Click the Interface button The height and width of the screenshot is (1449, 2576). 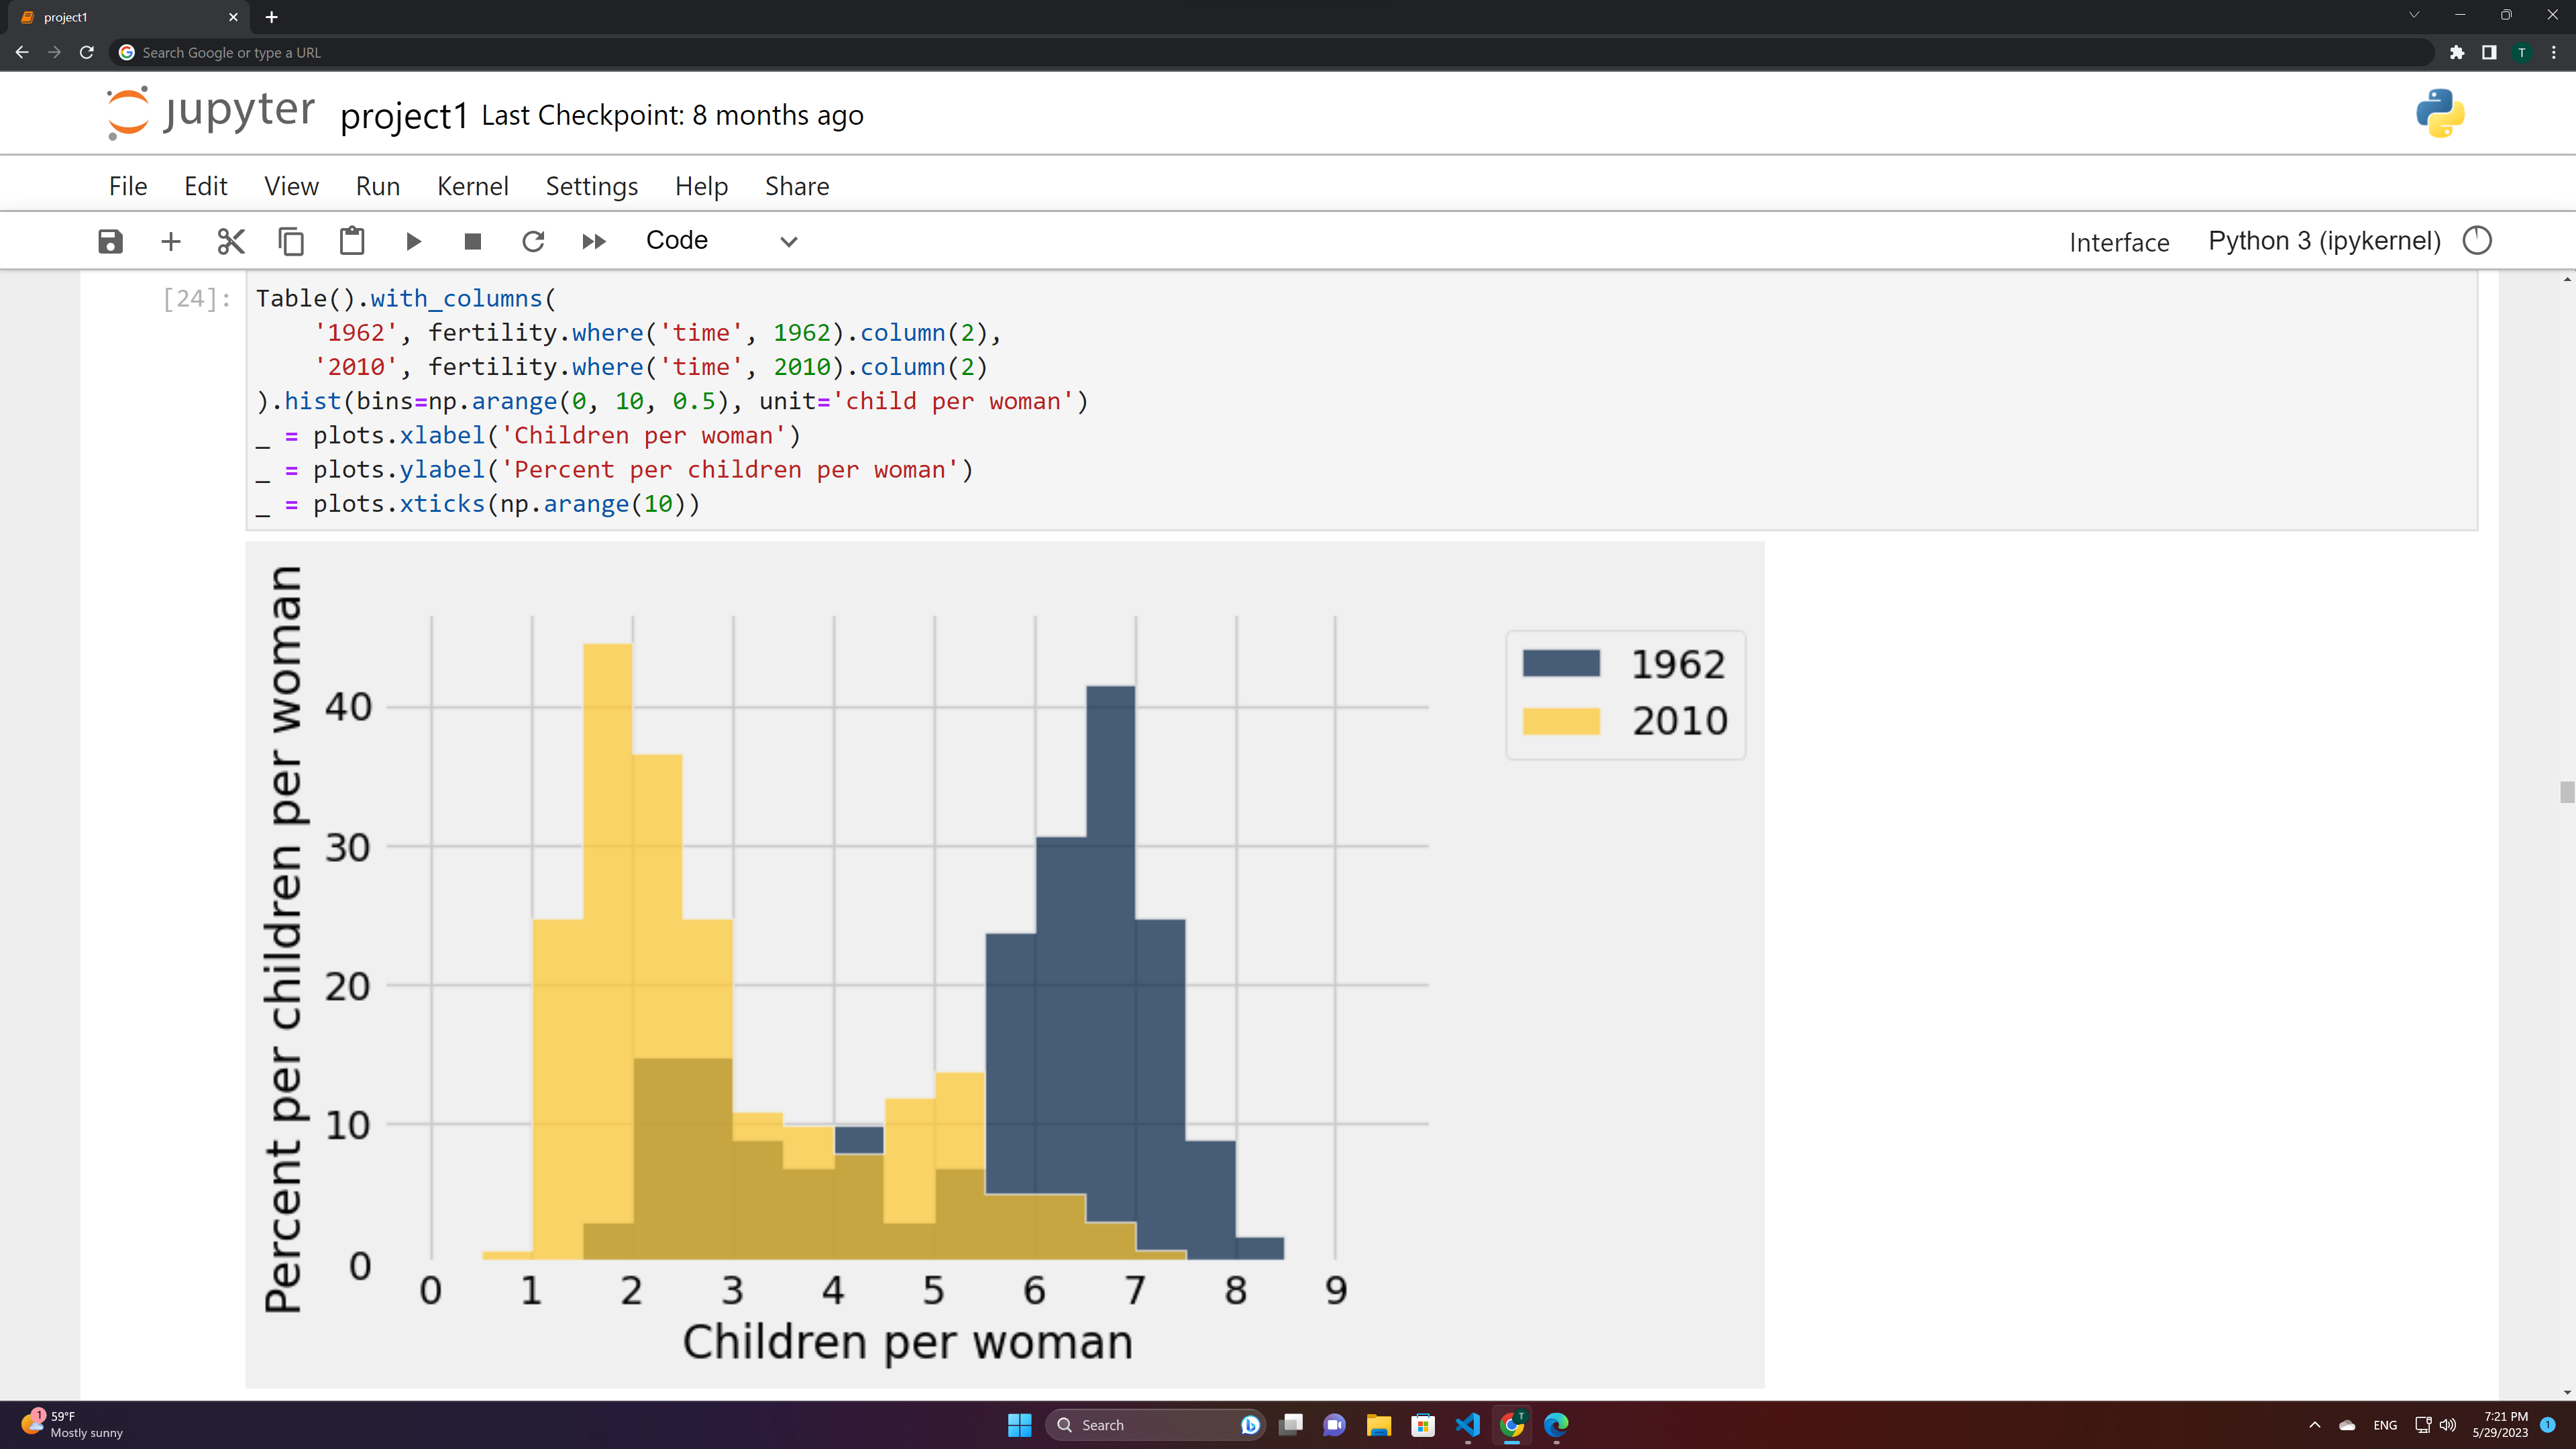[x=2119, y=242]
